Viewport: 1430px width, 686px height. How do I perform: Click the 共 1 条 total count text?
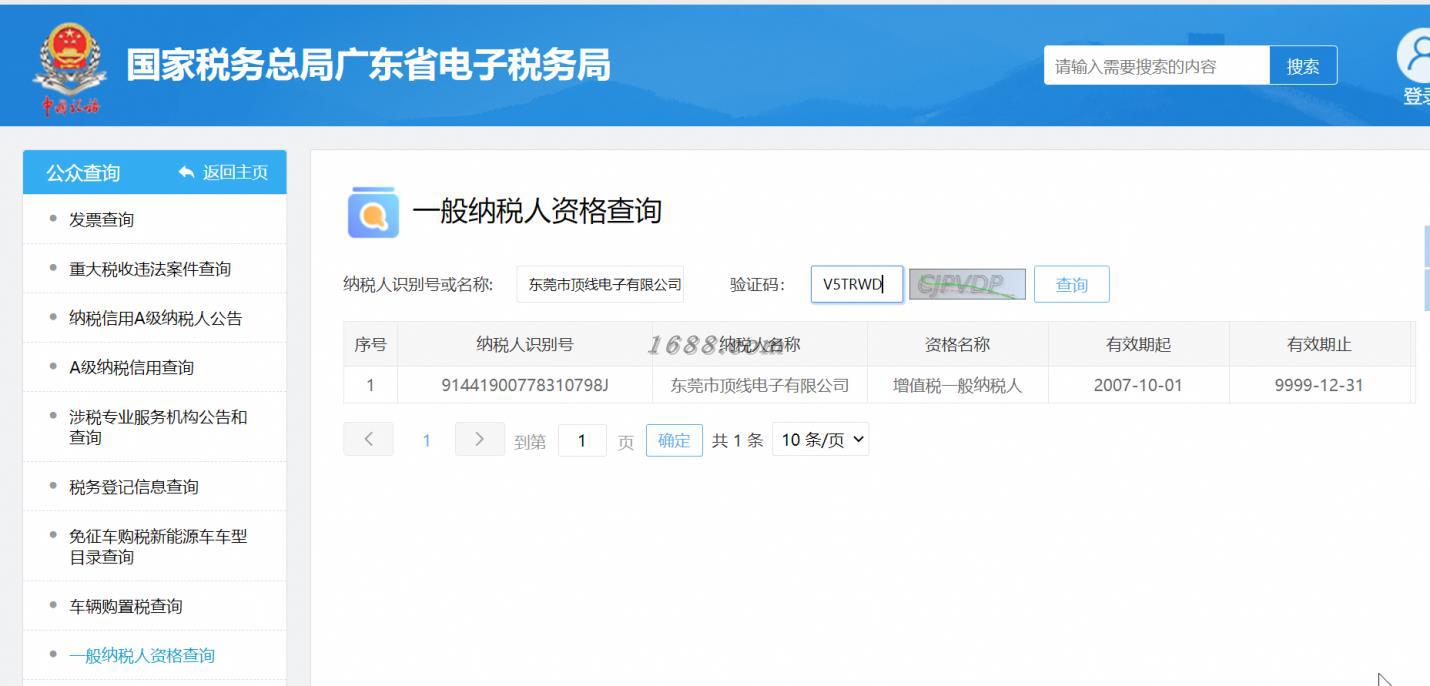[738, 440]
